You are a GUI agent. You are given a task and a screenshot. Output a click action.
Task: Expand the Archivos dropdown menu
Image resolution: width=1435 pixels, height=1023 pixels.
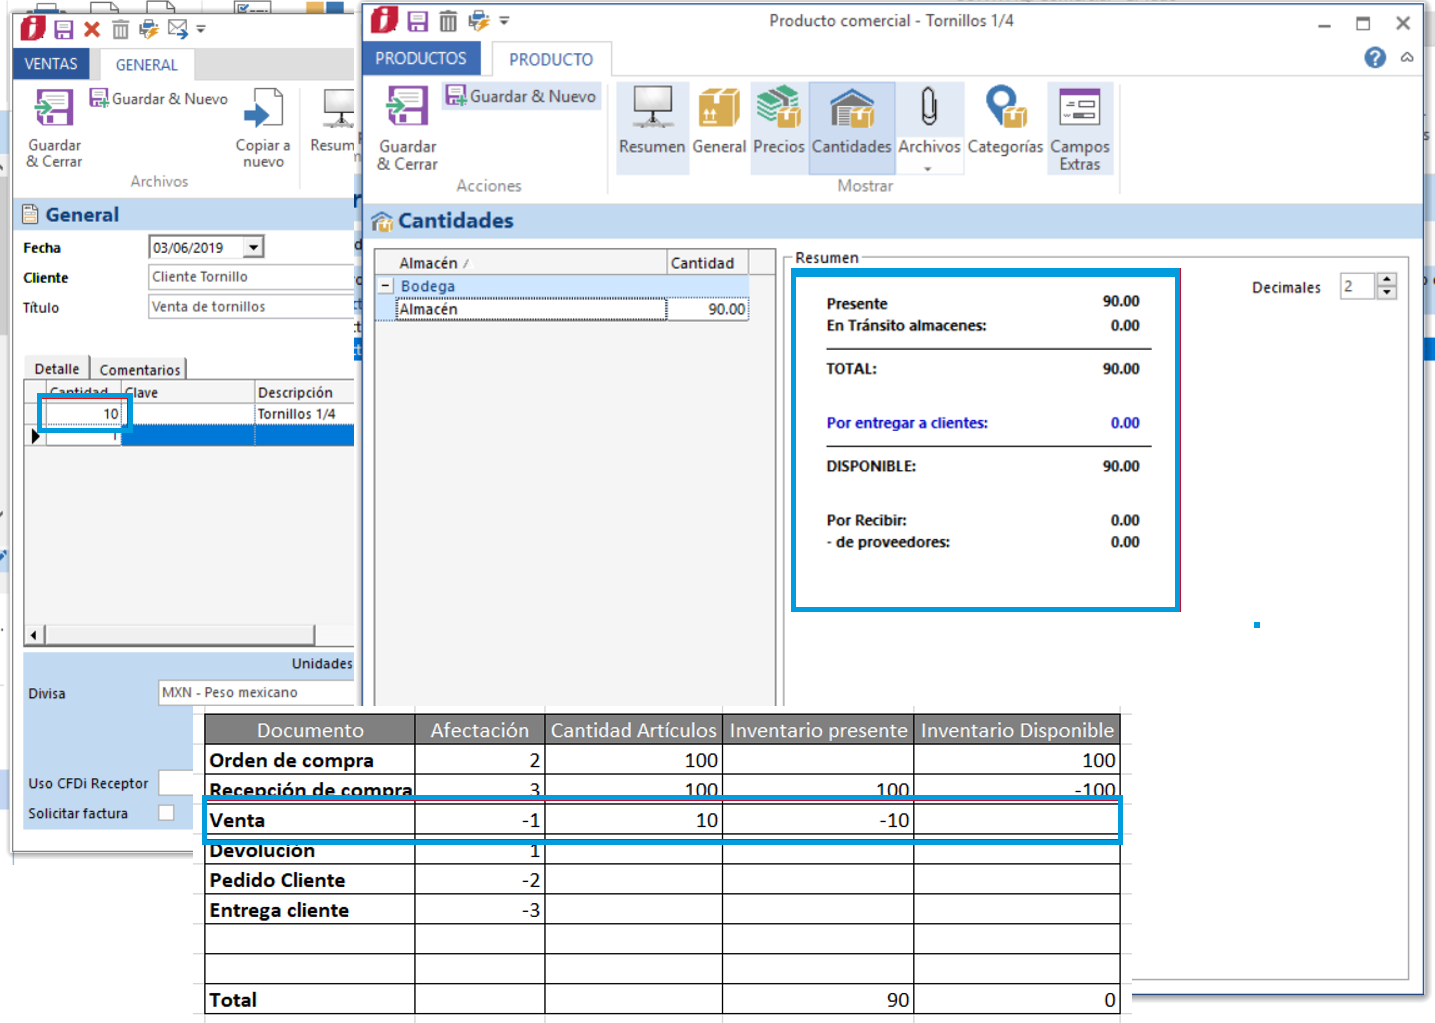(x=928, y=167)
